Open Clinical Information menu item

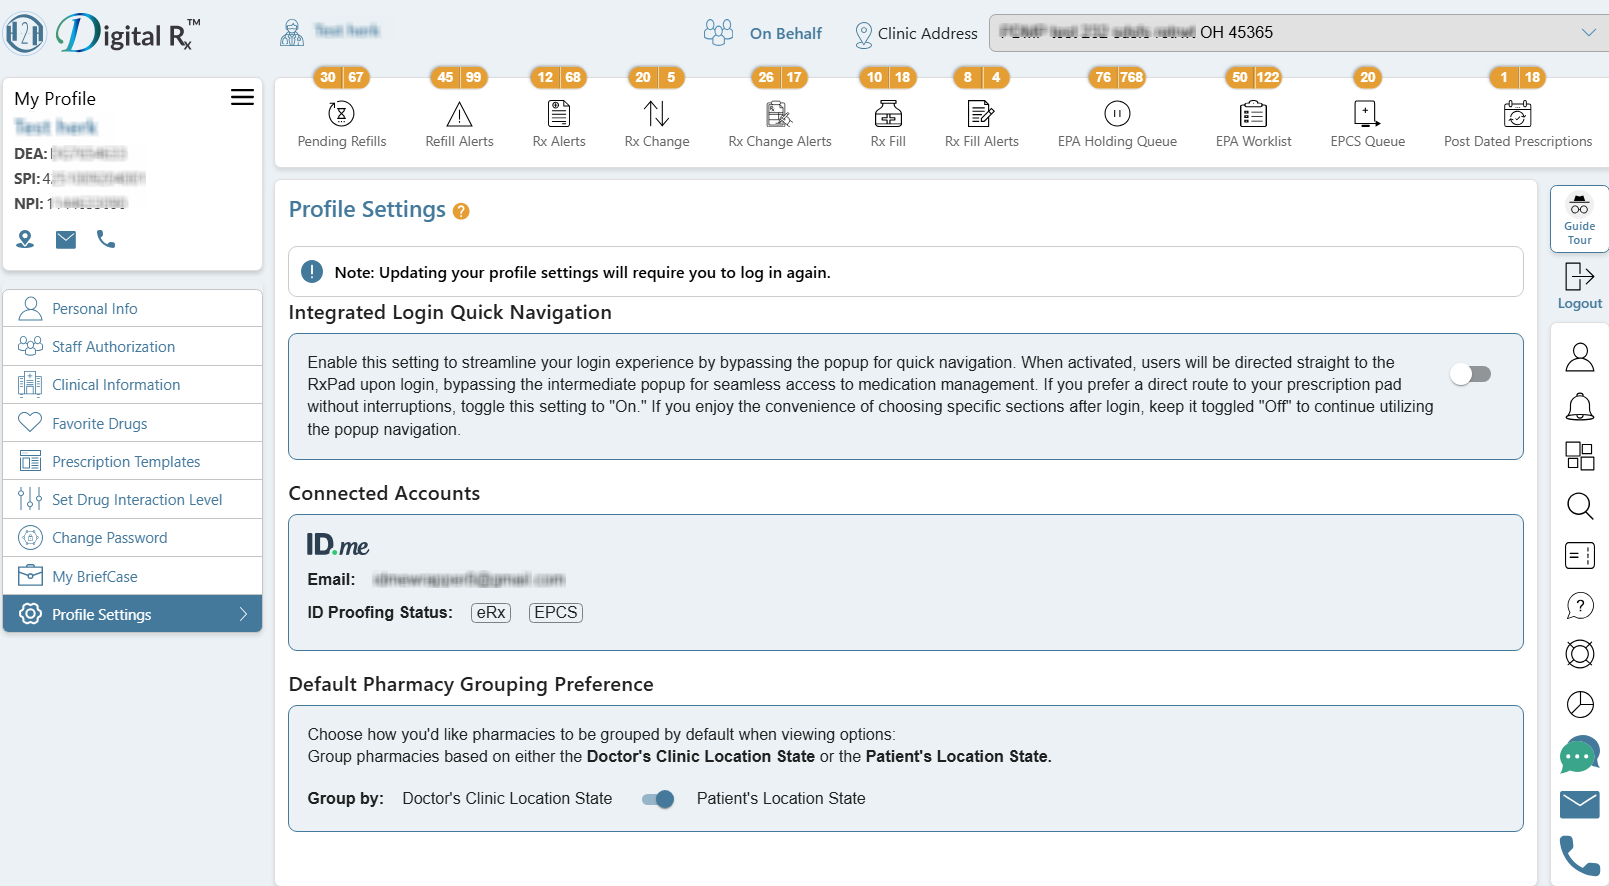(x=133, y=385)
